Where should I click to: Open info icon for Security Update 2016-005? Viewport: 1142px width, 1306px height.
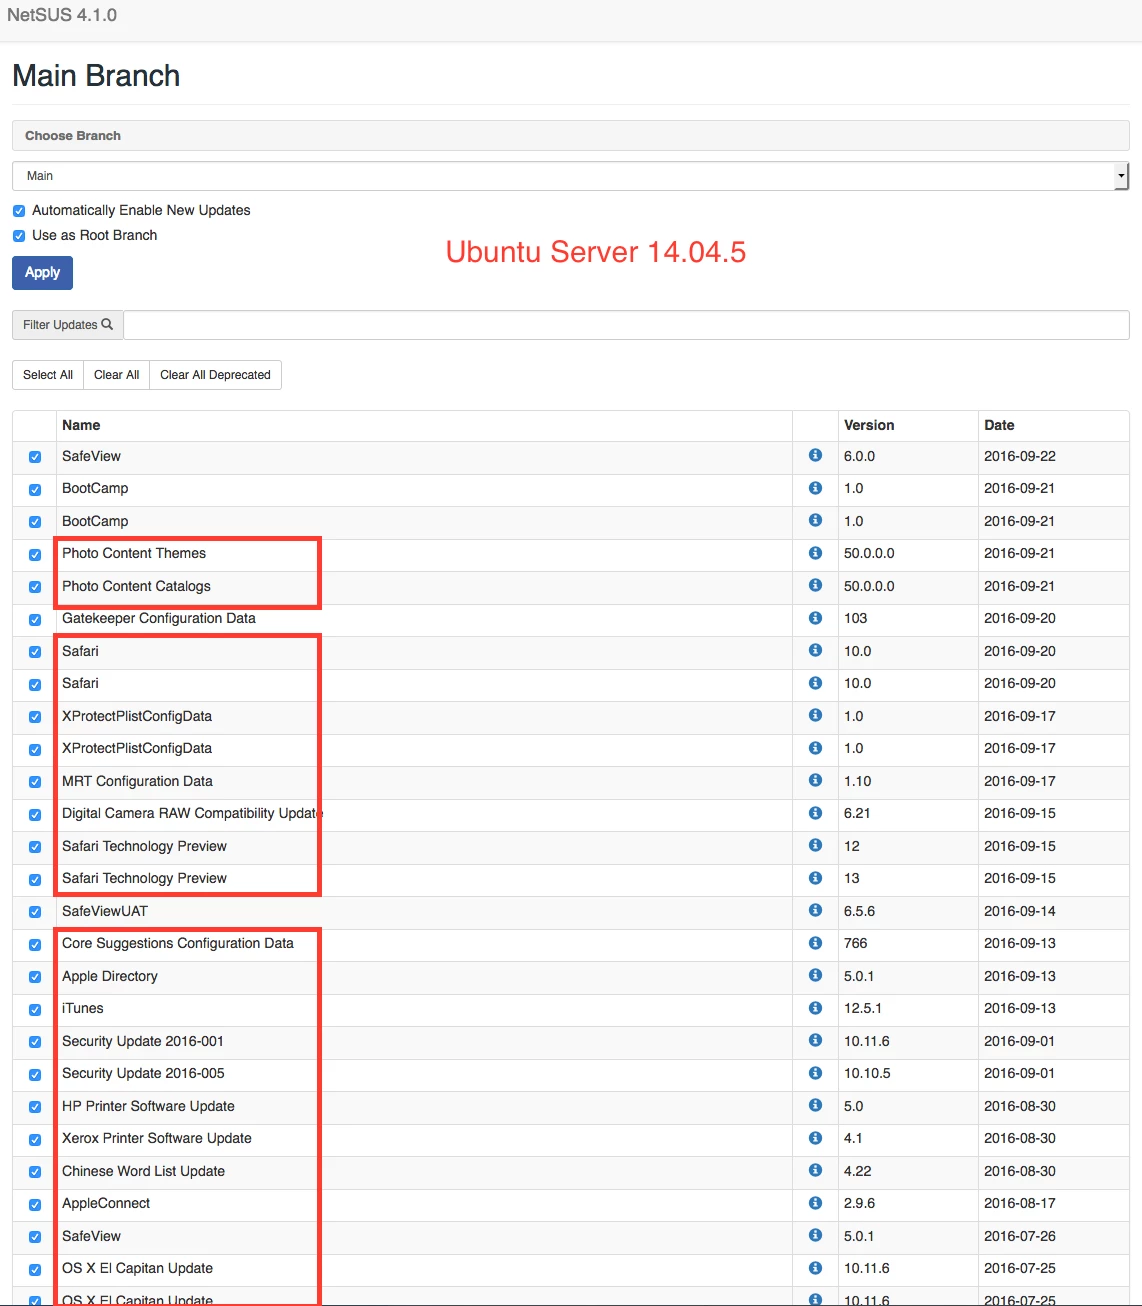815,1073
